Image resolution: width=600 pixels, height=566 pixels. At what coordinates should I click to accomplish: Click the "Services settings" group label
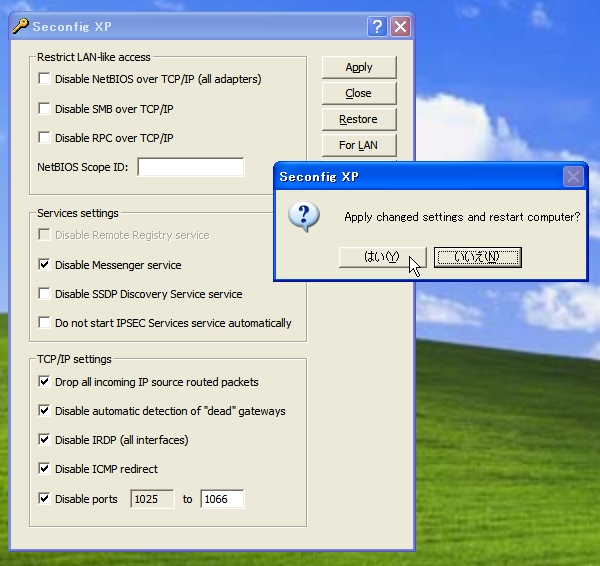pyautogui.click(x=78, y=213)
